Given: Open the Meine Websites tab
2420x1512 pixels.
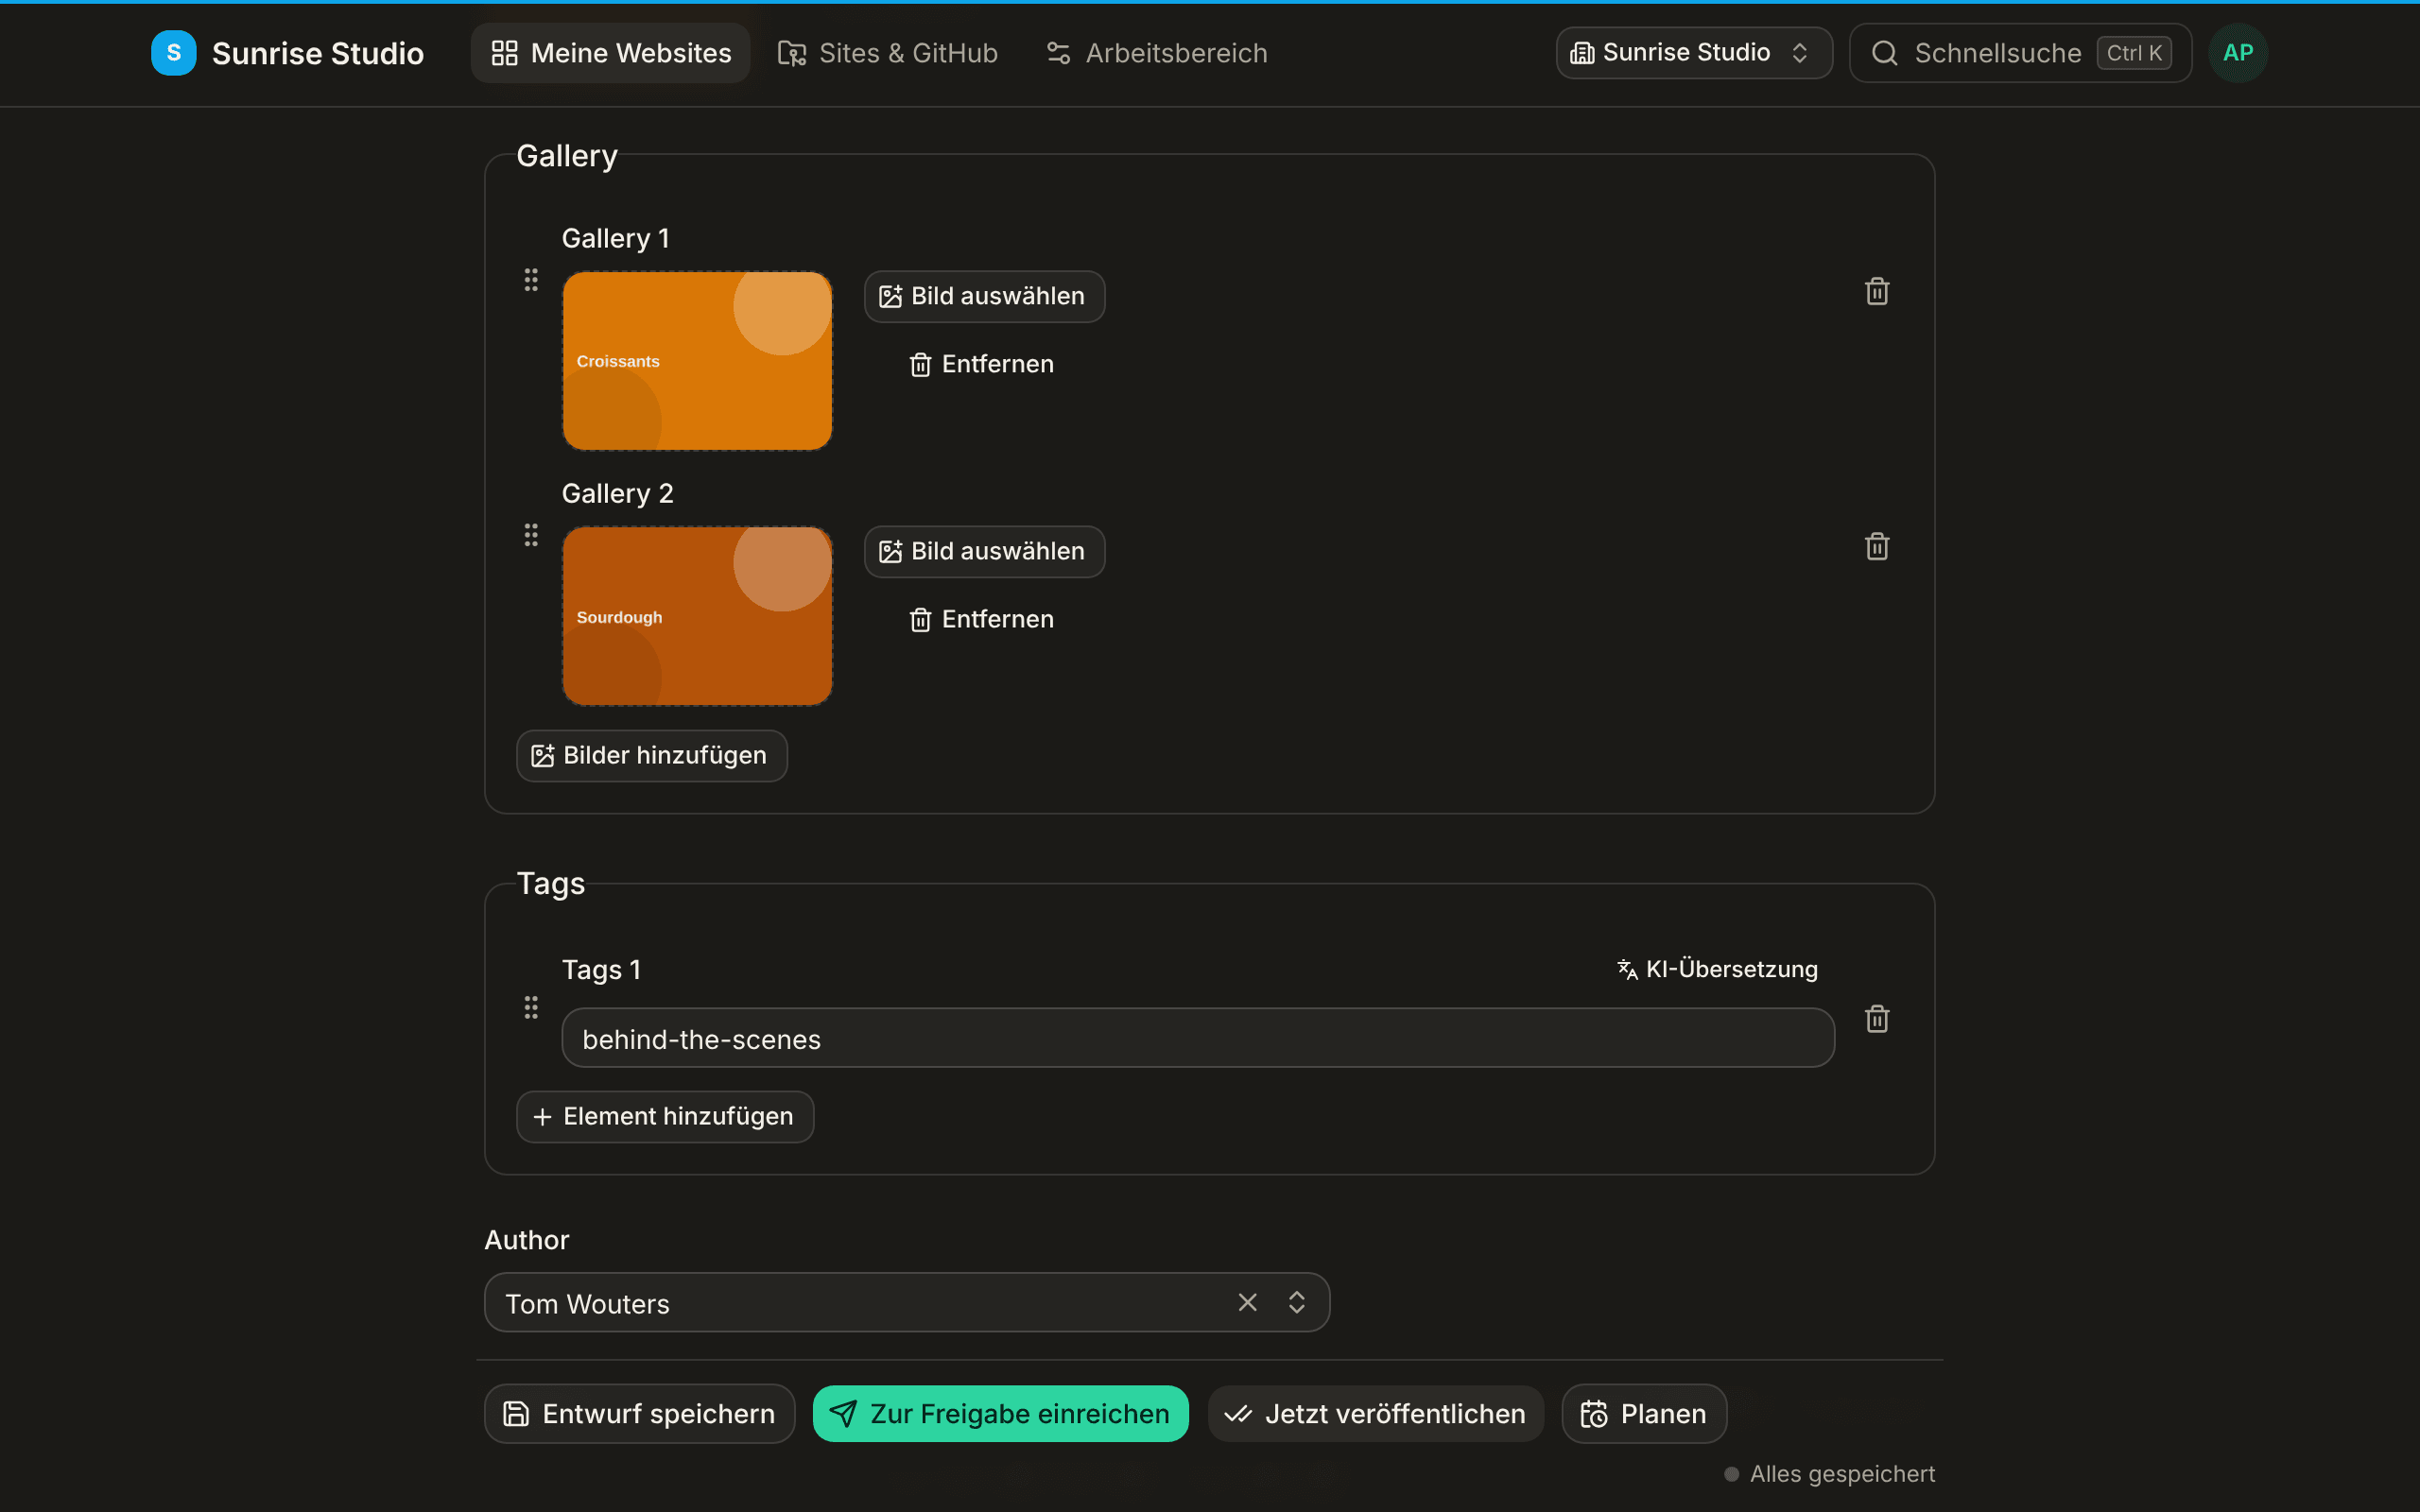Looking at the screenshot, I should pos(611,53).
